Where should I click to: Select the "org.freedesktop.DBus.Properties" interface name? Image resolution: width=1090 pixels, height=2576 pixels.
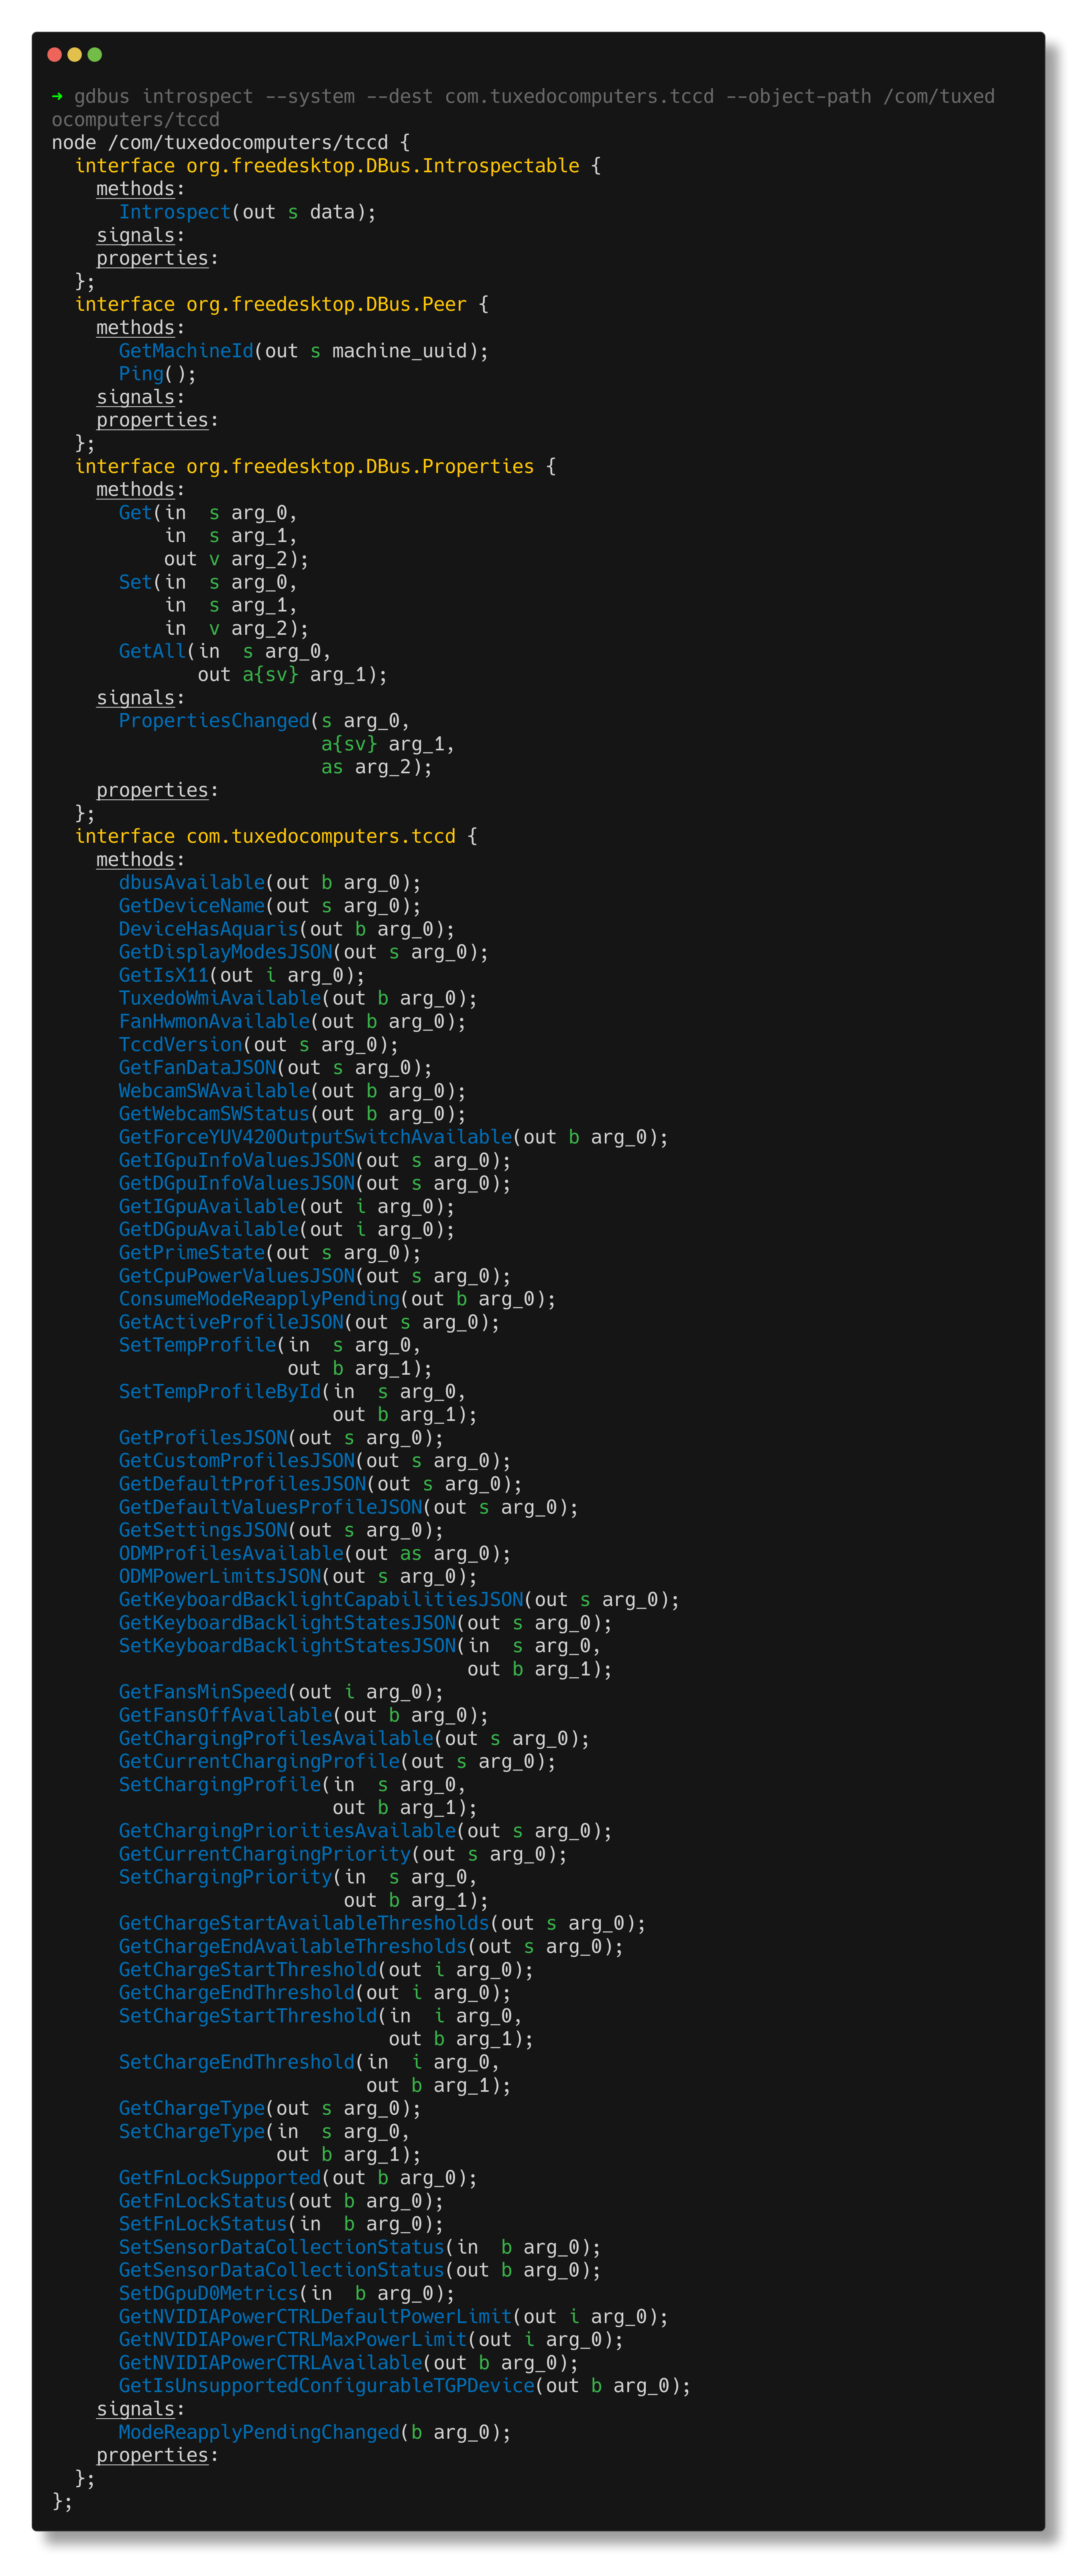360,466
